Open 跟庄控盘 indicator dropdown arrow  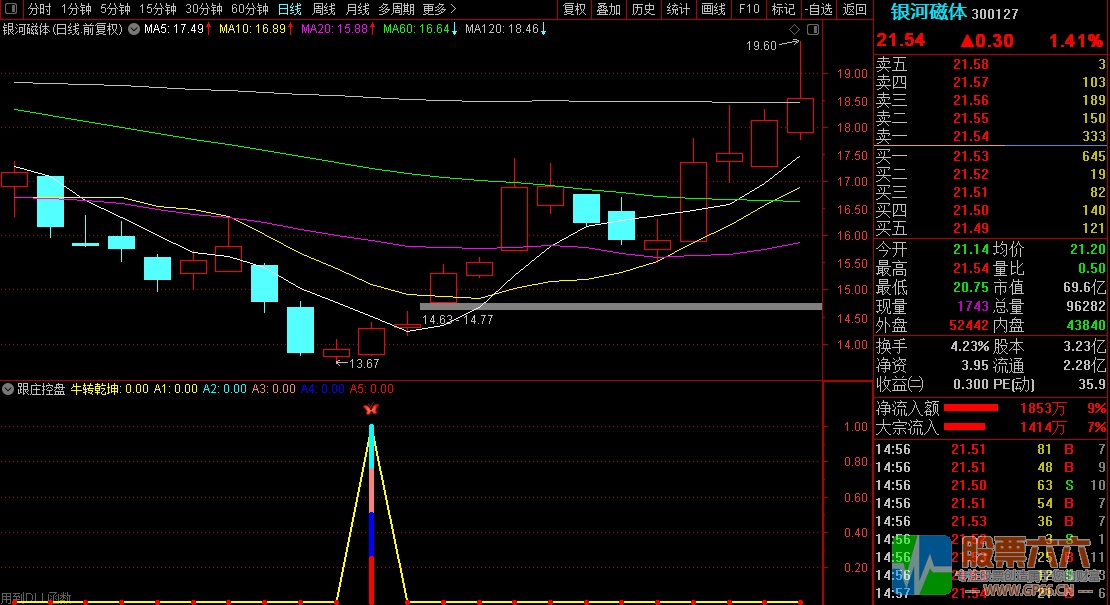coord(8,389)
